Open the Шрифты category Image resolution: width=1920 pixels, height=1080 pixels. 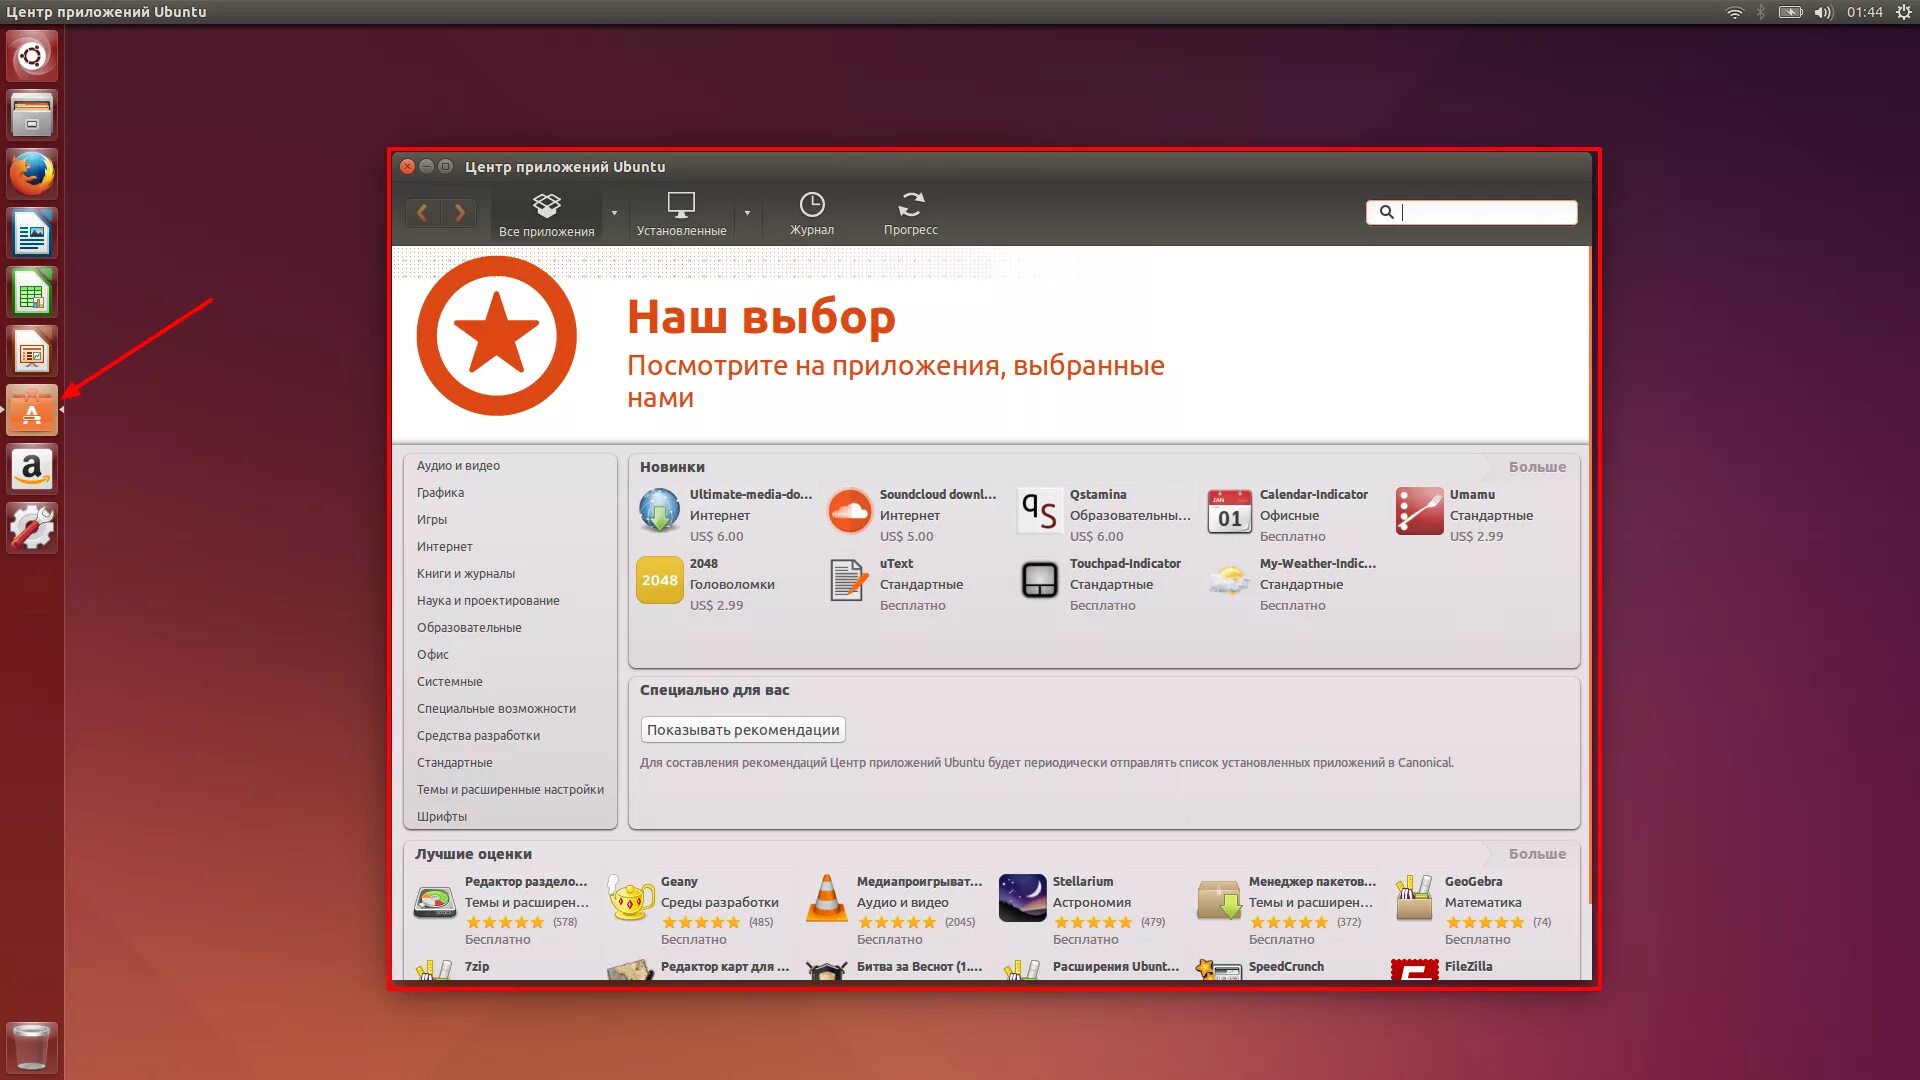coord(442,817)
